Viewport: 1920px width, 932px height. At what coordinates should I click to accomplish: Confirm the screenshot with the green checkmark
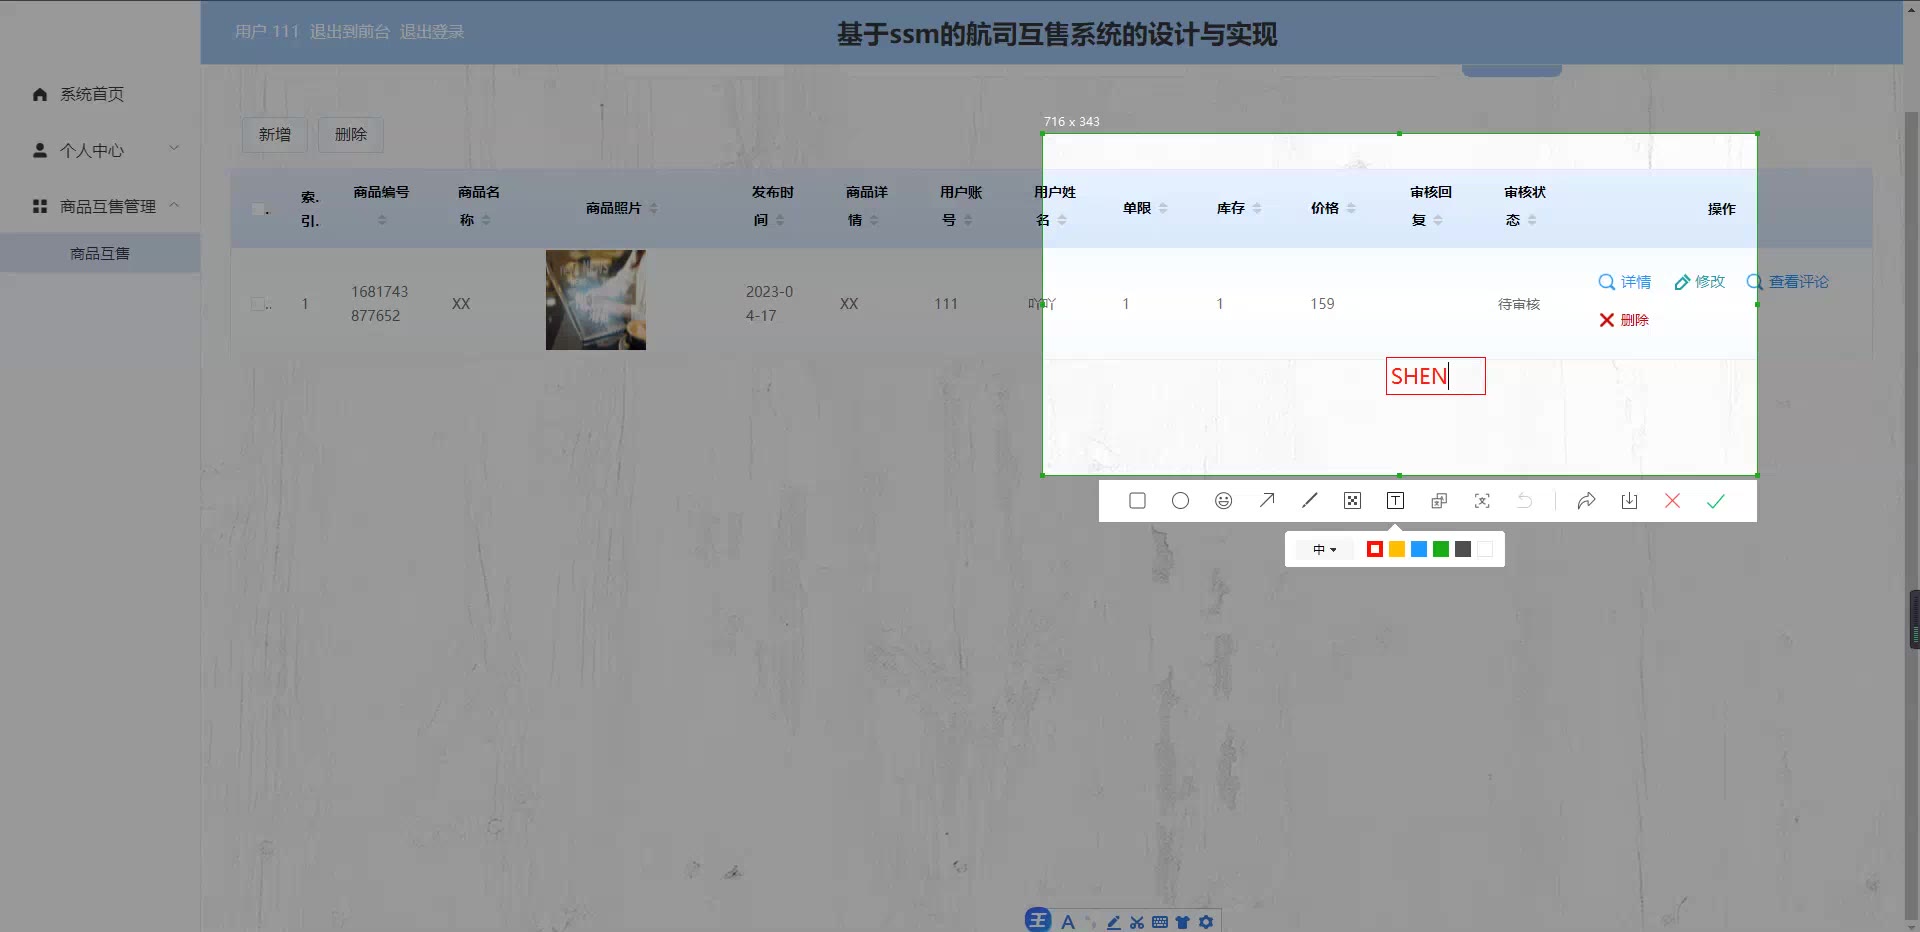click(x=1715, y=501)
